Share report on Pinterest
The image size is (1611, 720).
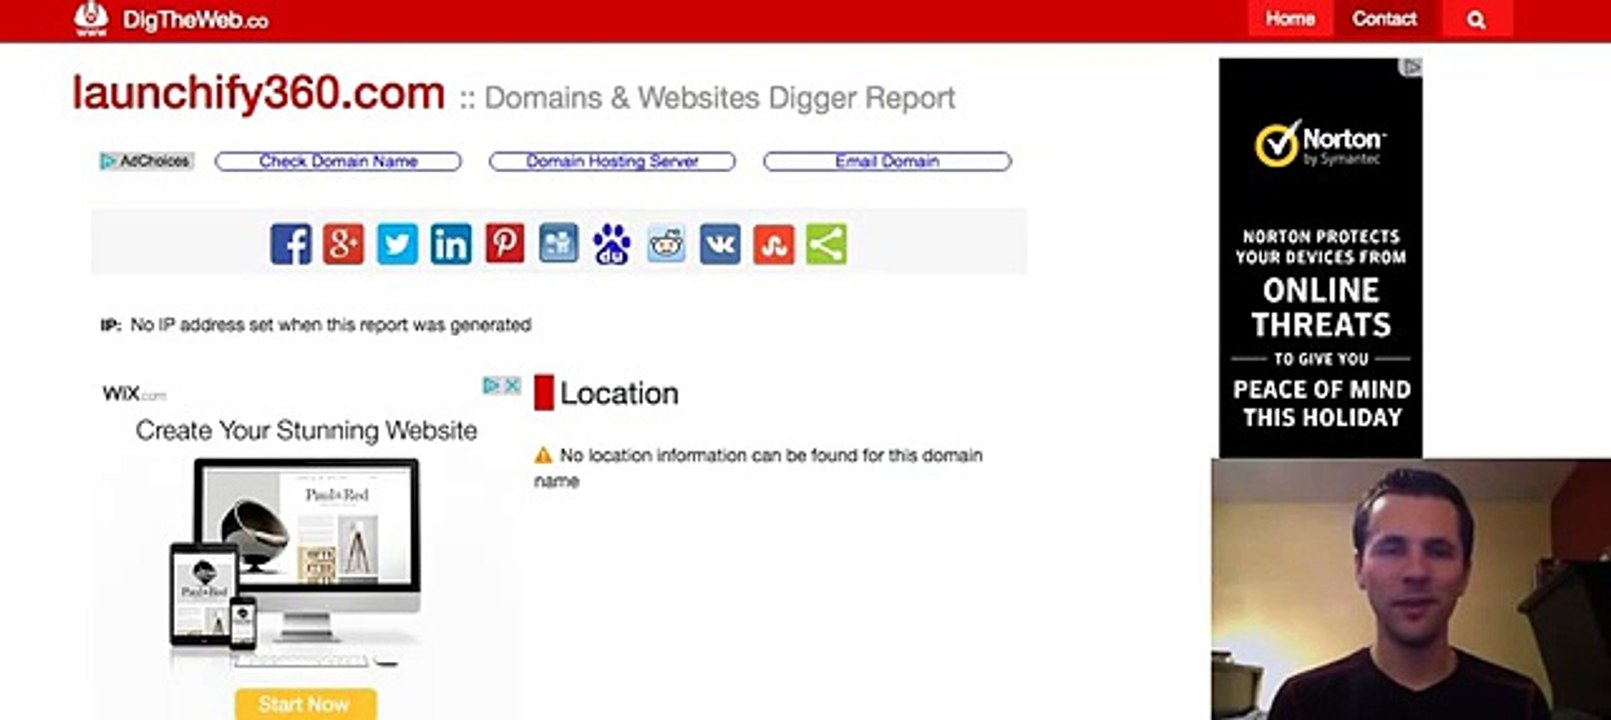pos(505,244)
